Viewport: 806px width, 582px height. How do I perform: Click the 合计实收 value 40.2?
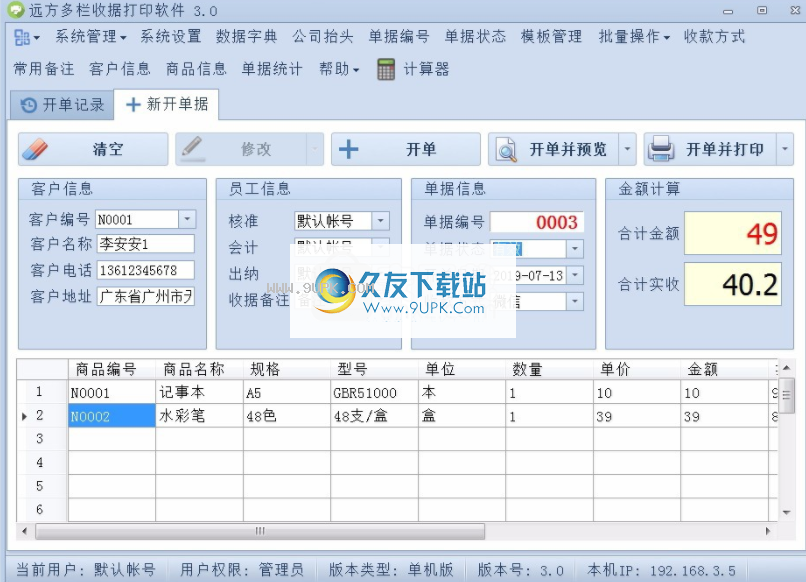click(x=732, y=284)
